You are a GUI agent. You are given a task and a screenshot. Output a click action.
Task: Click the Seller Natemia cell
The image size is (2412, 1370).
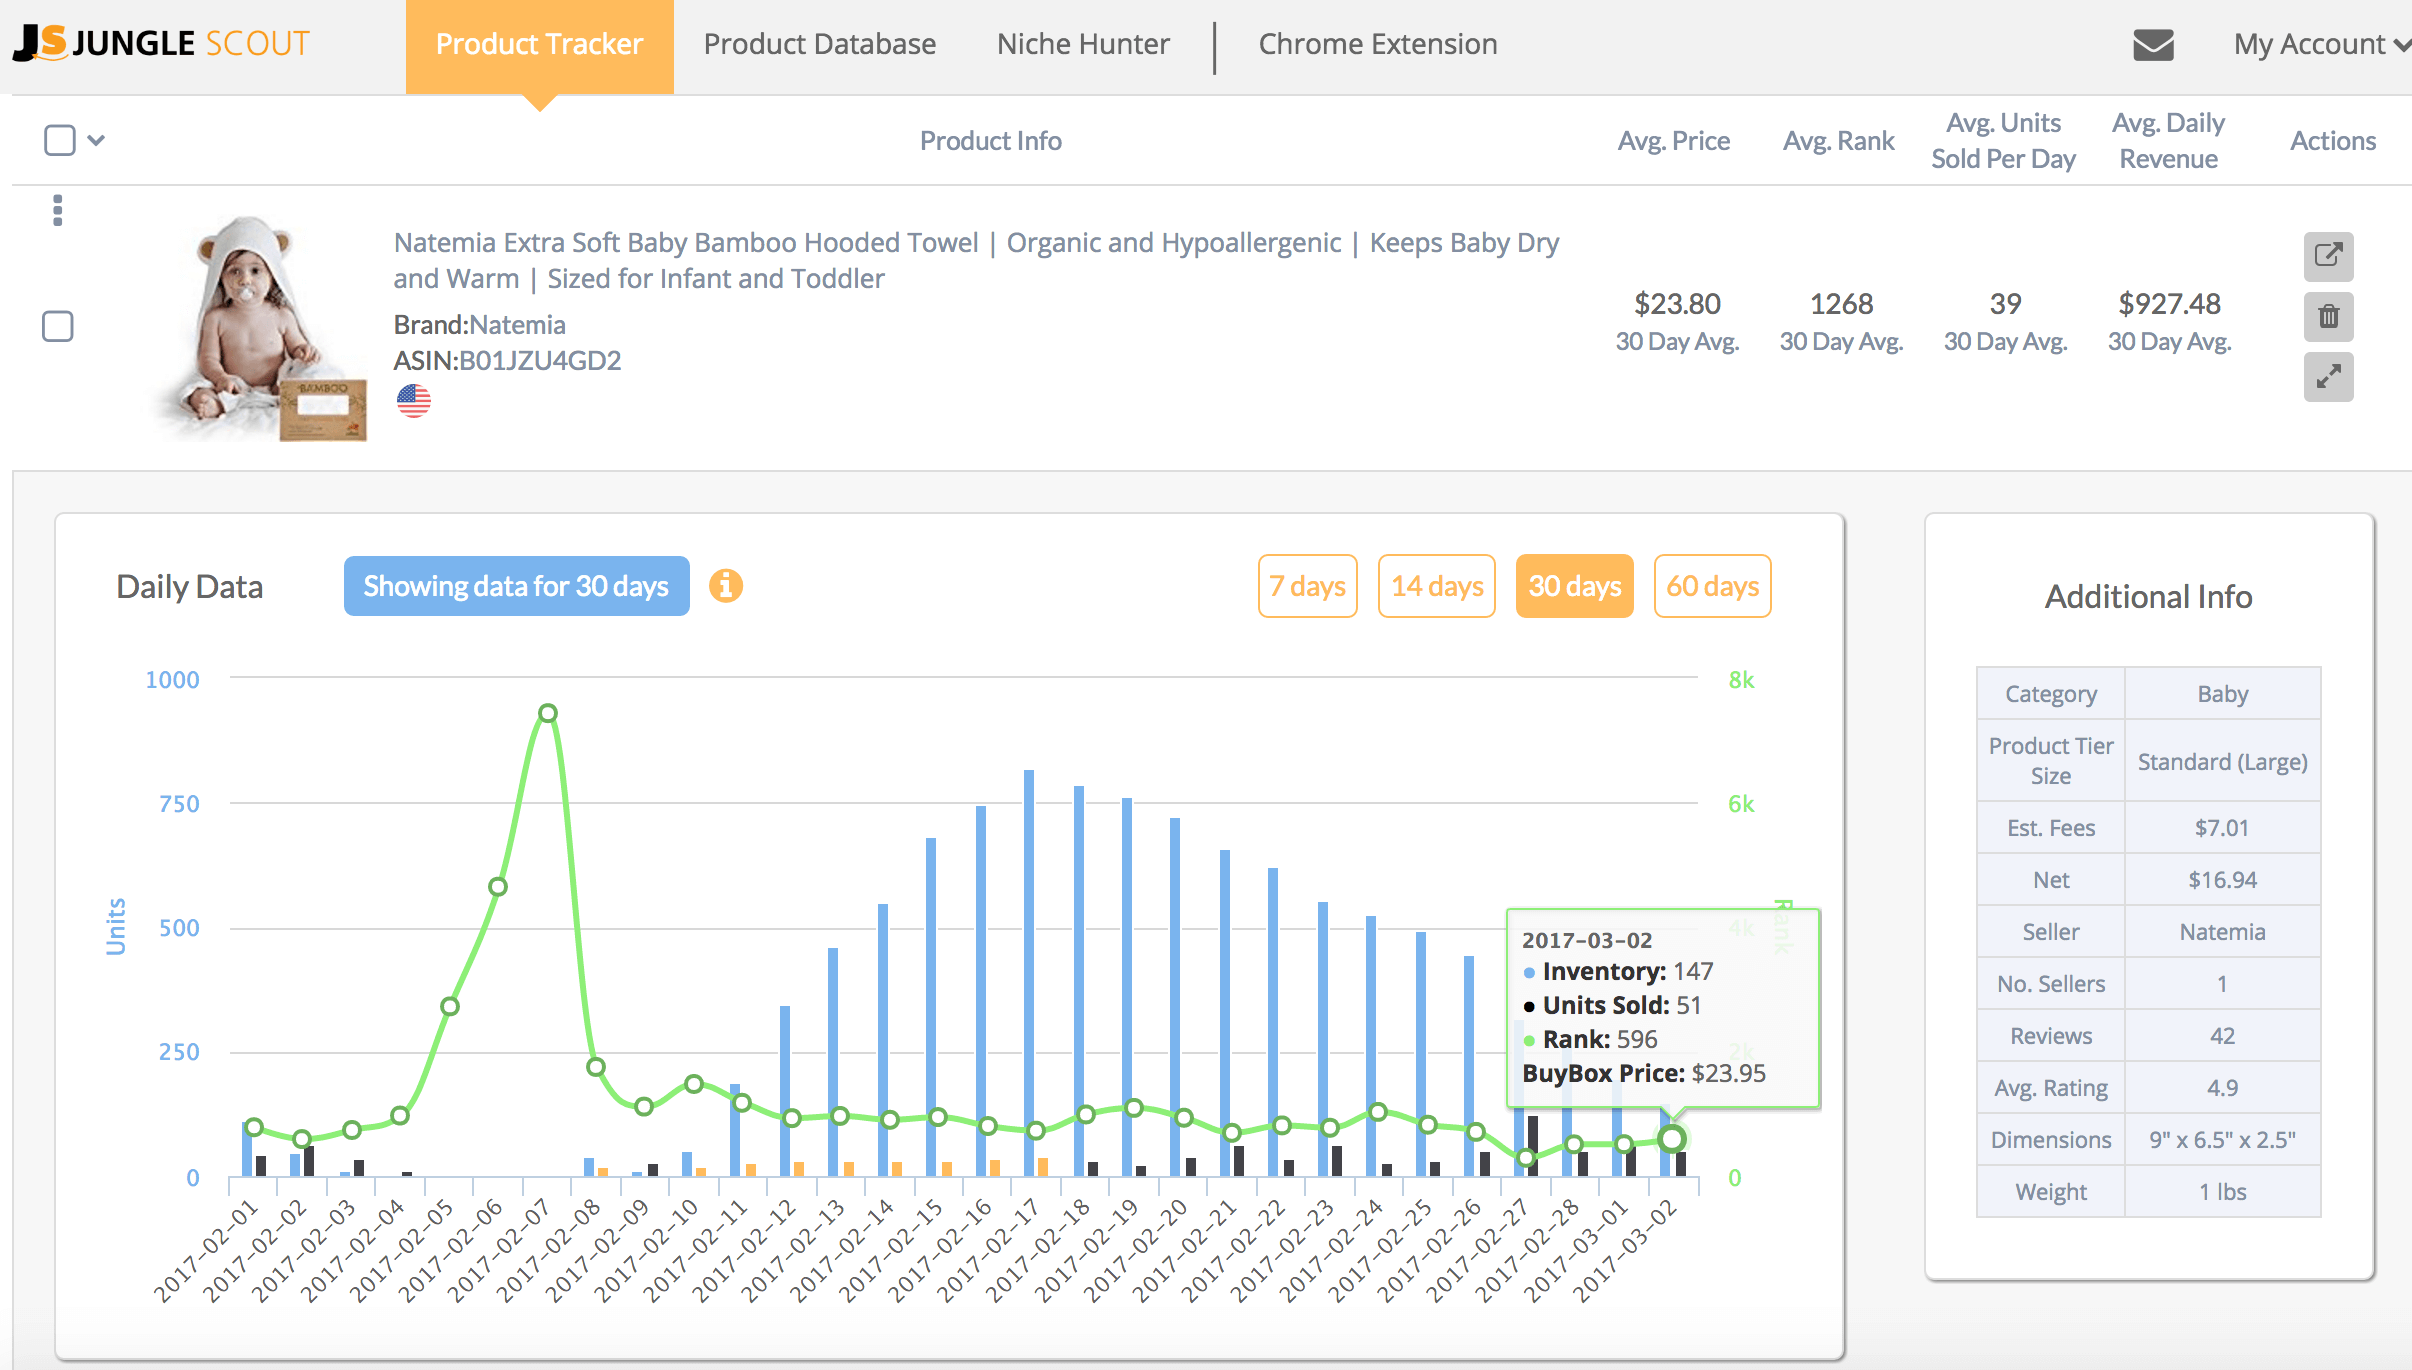(x=2222, y=931)
